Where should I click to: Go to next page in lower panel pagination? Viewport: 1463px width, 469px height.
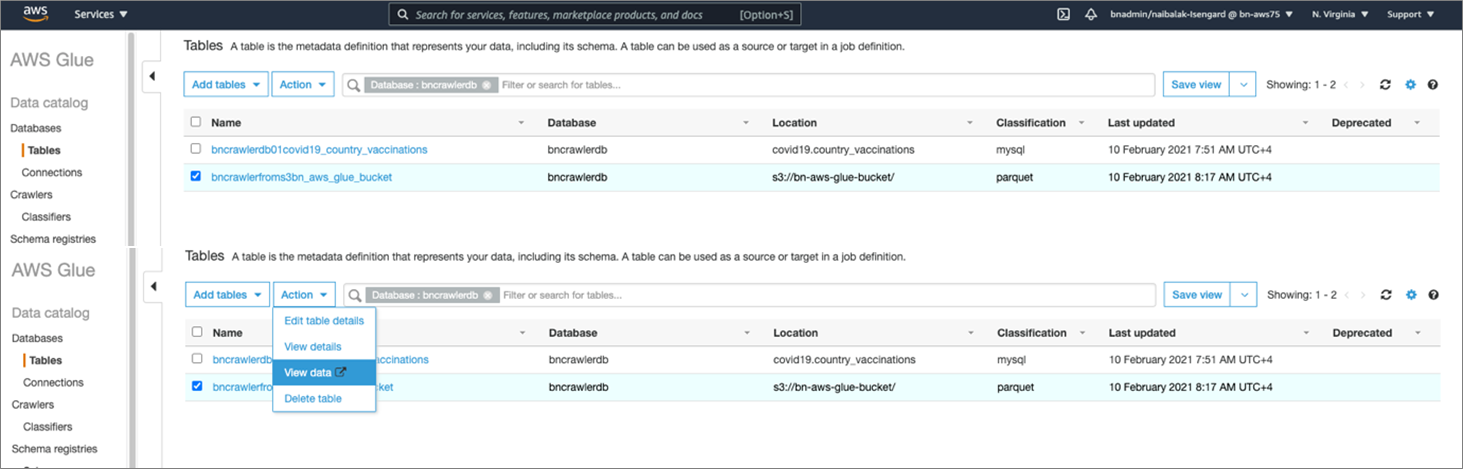point(1363,295)
